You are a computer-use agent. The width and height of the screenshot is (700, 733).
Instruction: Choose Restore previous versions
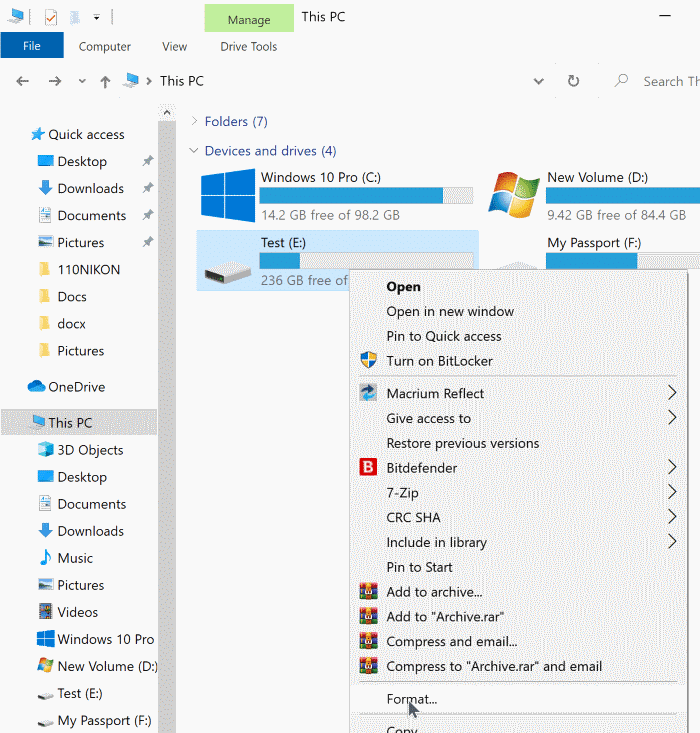click(462, 443)
